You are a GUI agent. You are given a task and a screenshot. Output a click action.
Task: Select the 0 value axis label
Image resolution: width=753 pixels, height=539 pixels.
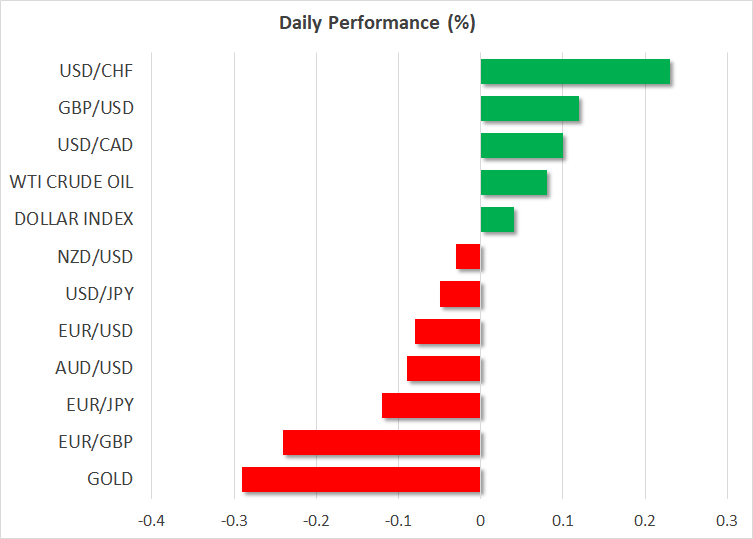click(480, 520)
